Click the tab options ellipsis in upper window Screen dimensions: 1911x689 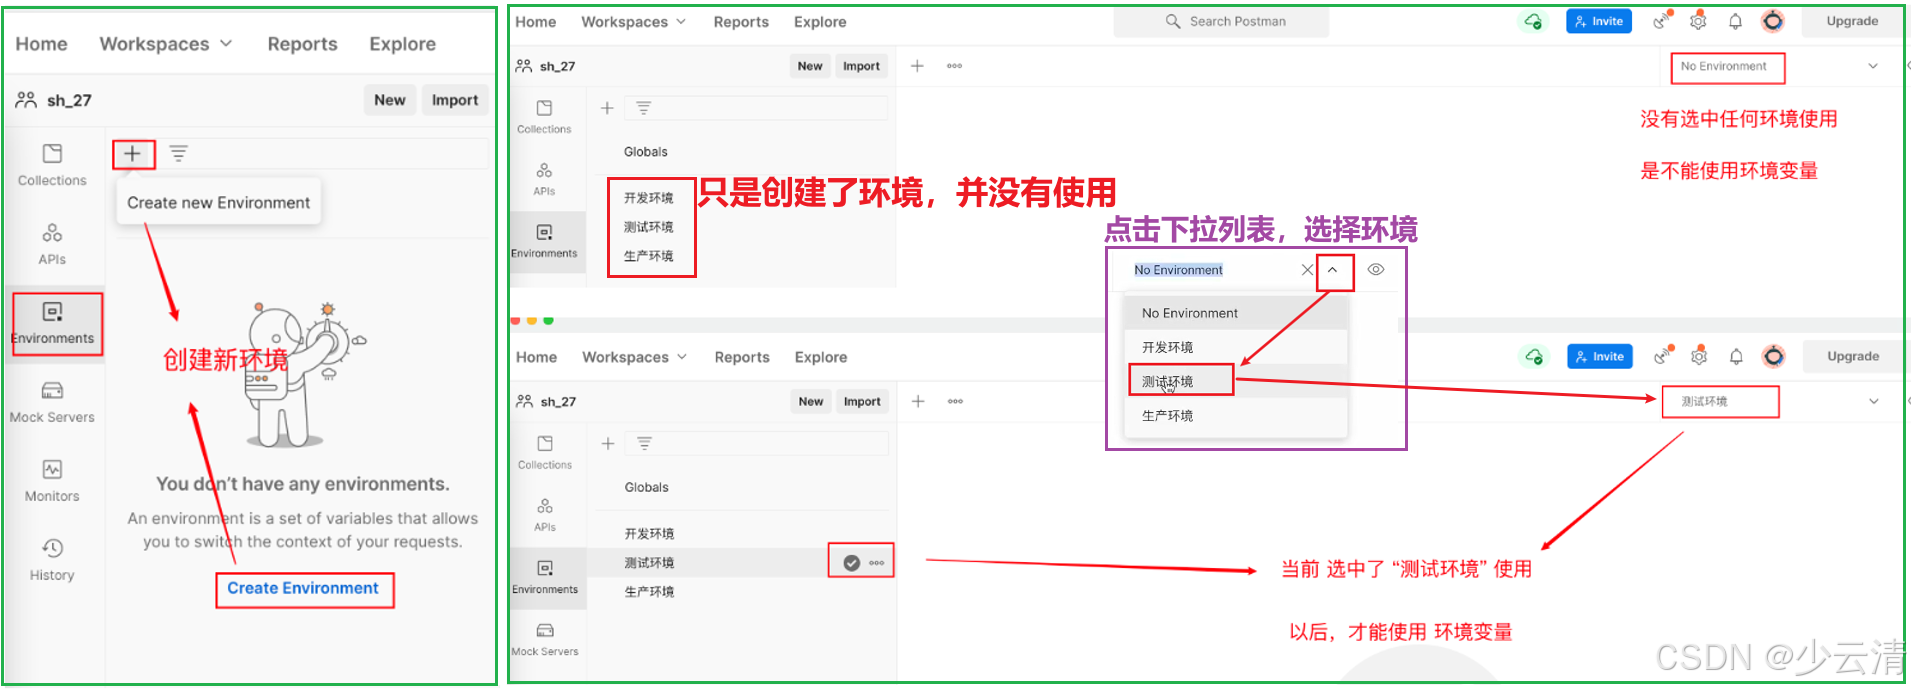pos(954,66)
